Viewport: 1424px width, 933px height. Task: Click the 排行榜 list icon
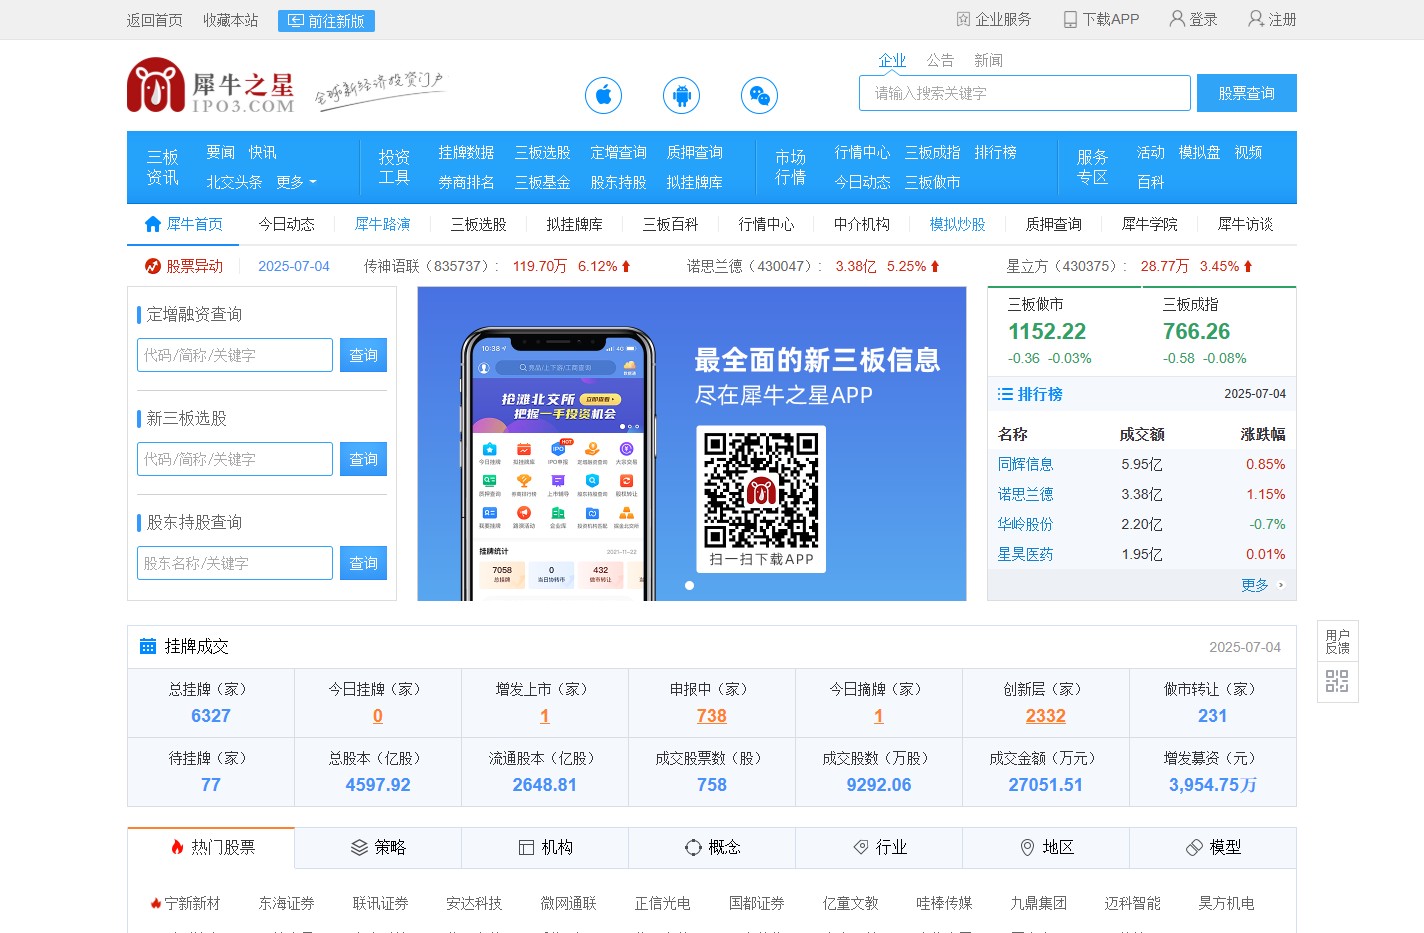(x=1005, y=394)
